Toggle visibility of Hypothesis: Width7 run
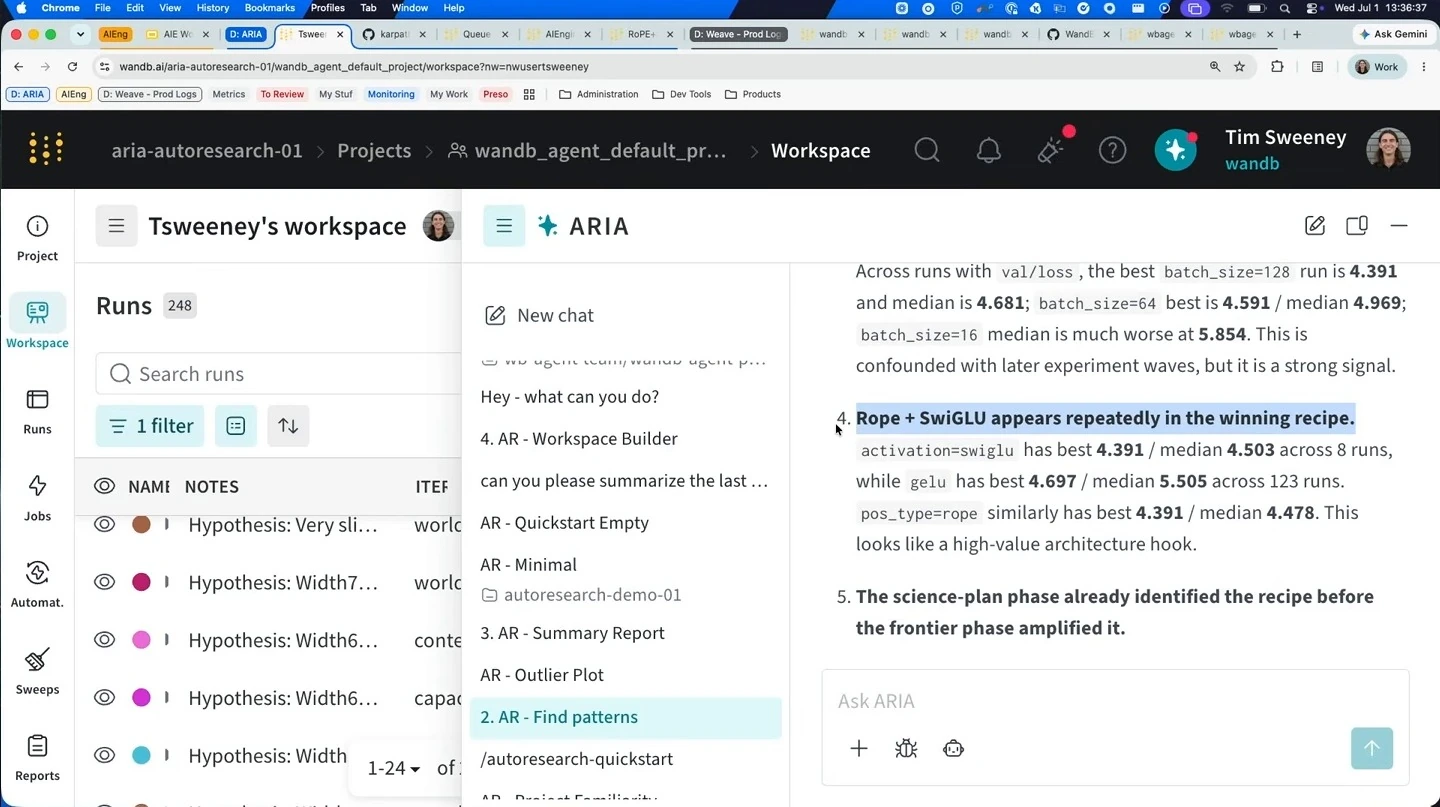The height and width of the screenshot is (807, 1440). (105, 582)
